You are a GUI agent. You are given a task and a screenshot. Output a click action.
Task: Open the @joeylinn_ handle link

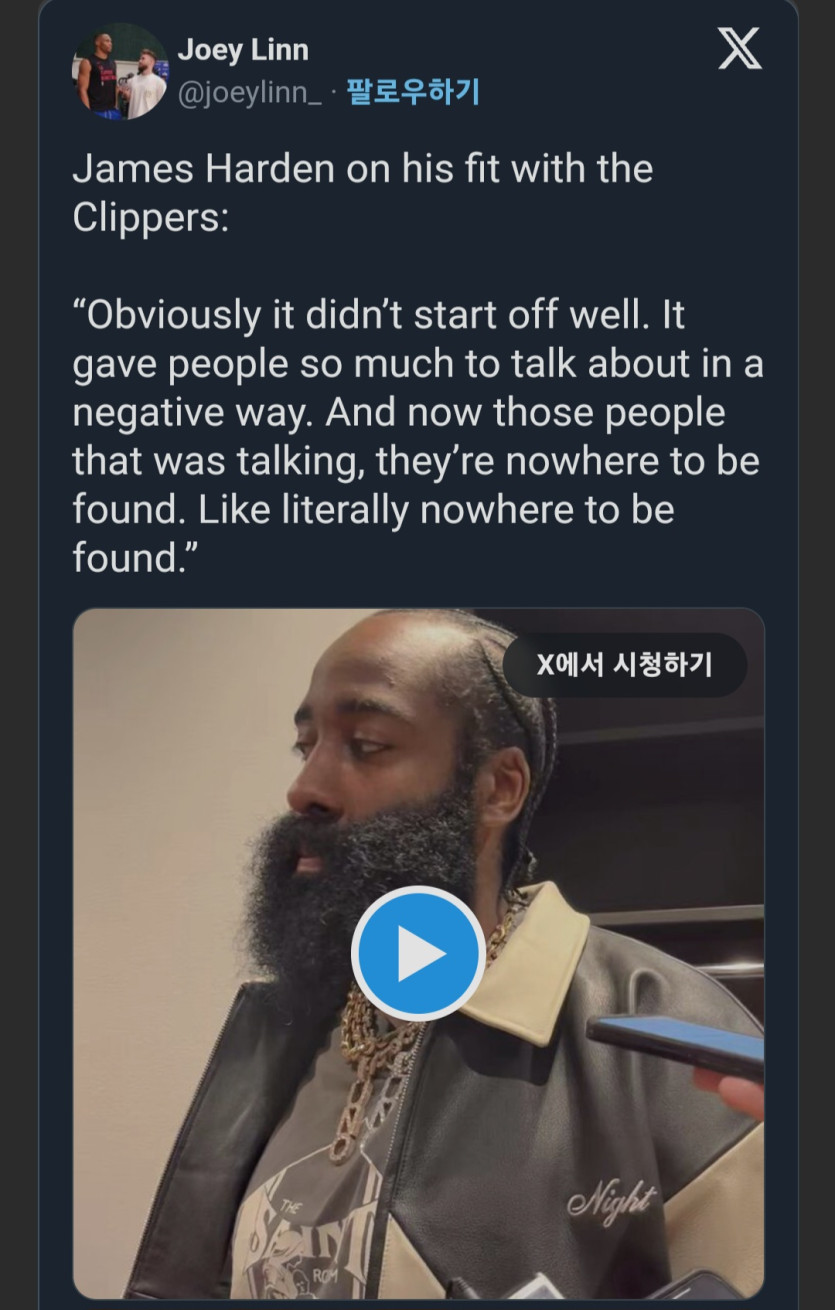pyautogui.click(x=249, y=94)
